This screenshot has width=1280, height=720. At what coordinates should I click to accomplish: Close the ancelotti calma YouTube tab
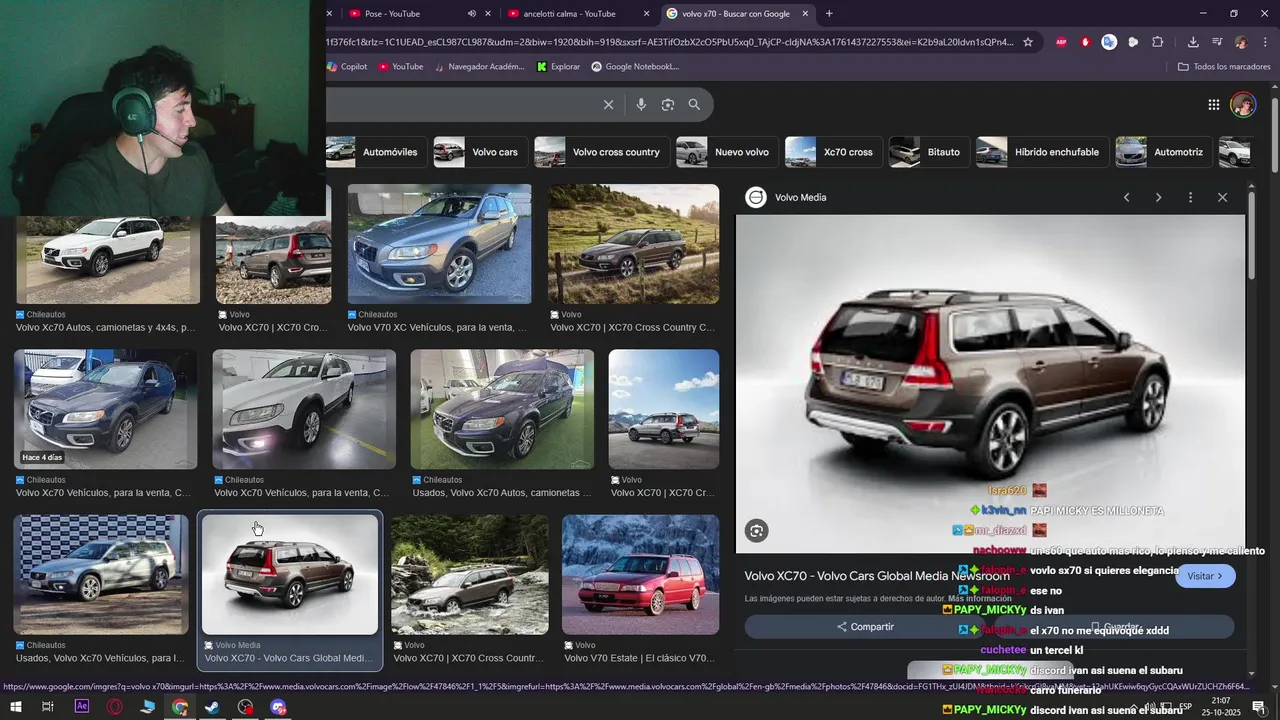point(646,13)
